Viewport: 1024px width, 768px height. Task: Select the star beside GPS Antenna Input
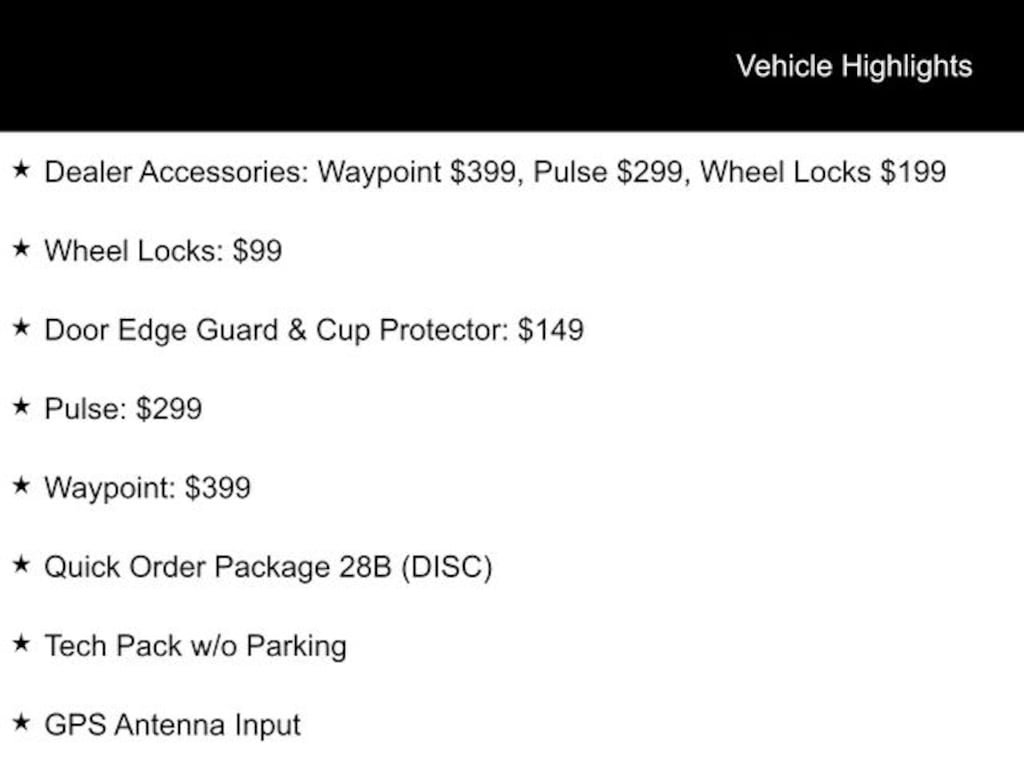point(21,722)
